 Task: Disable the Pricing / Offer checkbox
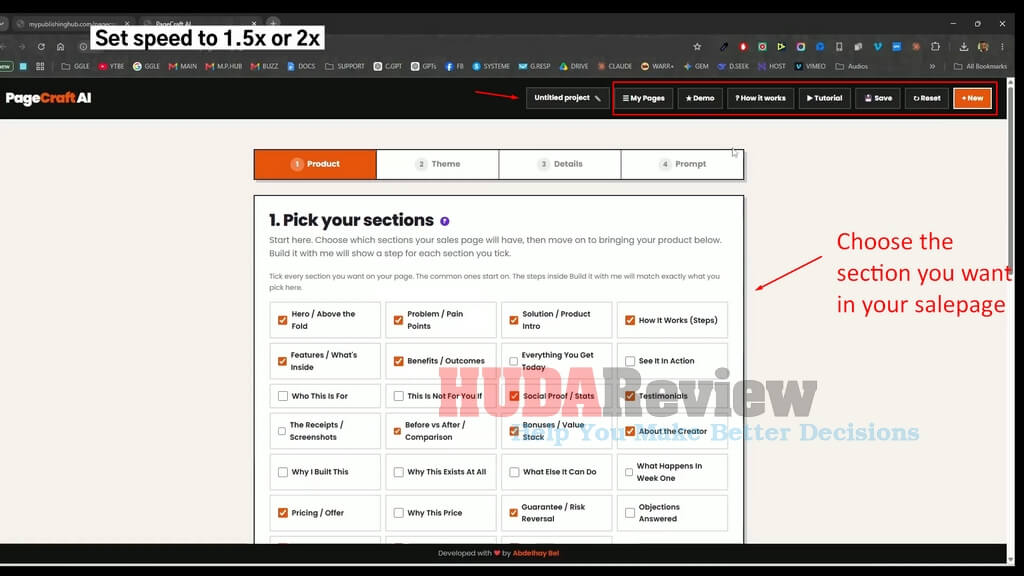[x=283, y=513]
